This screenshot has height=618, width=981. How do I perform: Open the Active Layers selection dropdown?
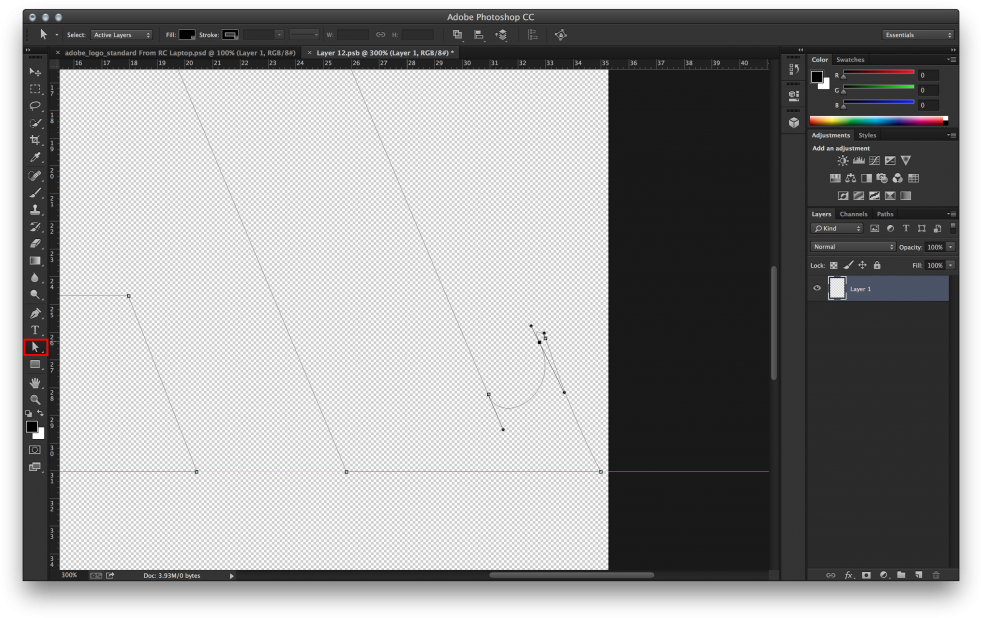click(120, 34)
